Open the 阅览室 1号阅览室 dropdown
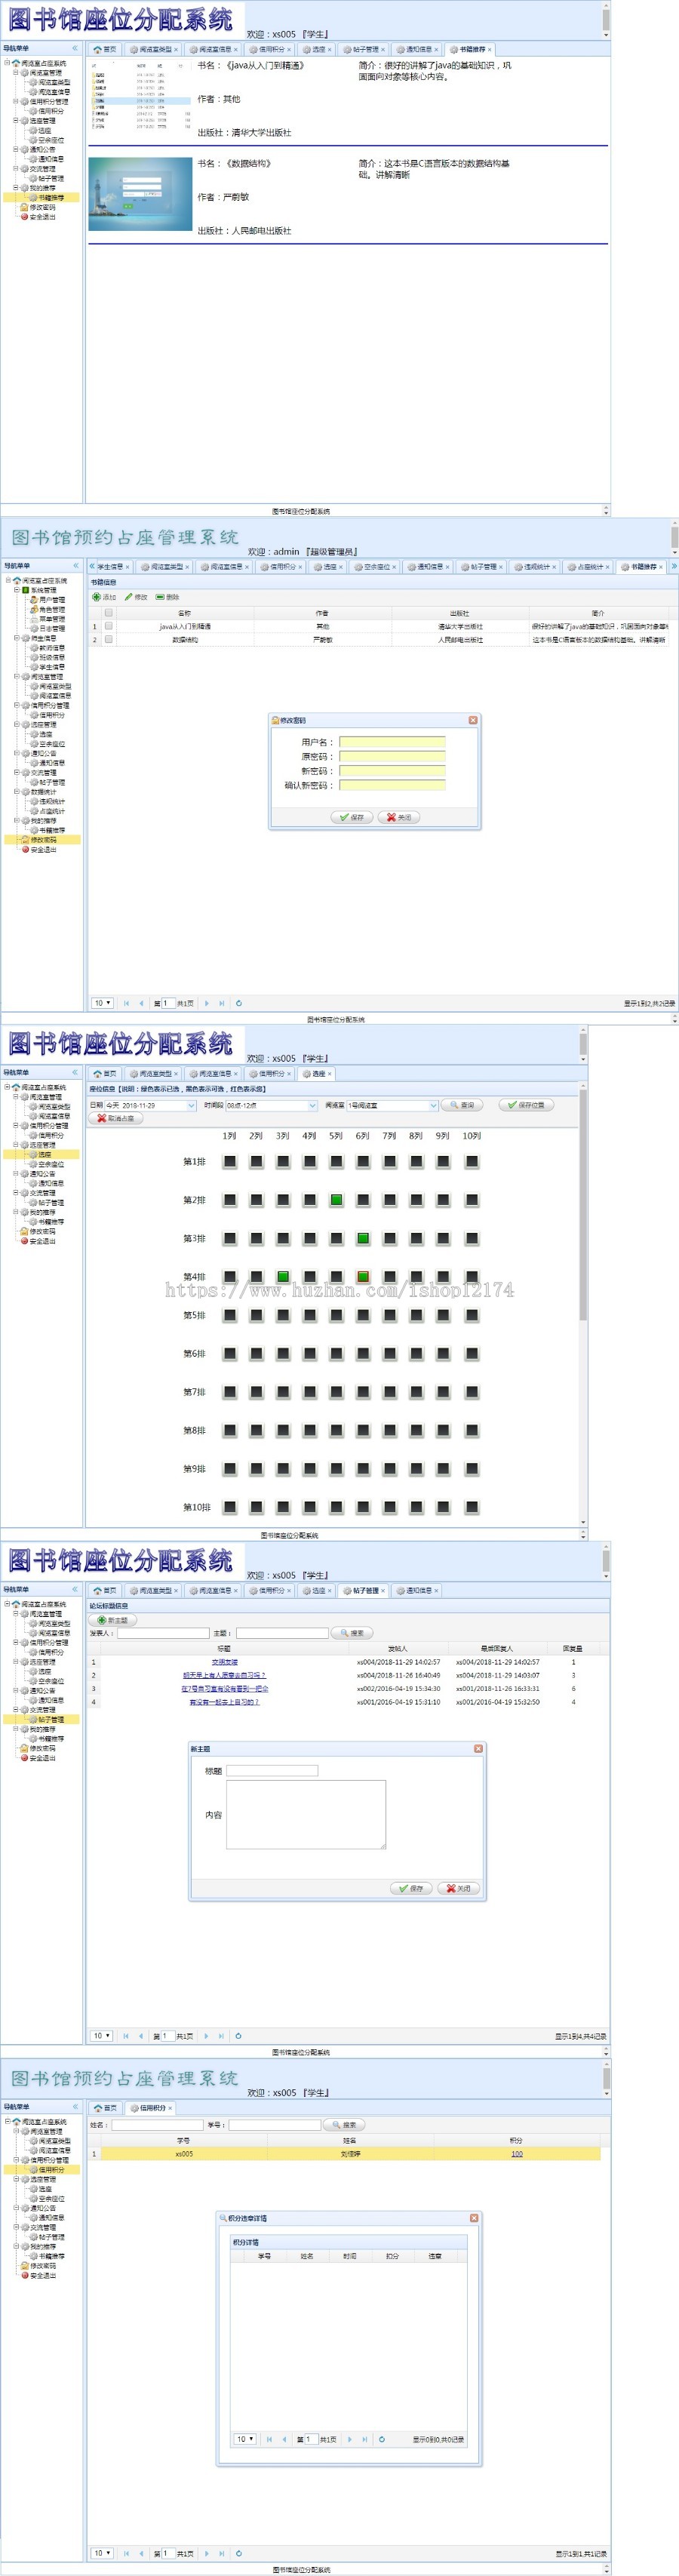The width and height of the screenshot is (679, 2576). [433, 1106]
